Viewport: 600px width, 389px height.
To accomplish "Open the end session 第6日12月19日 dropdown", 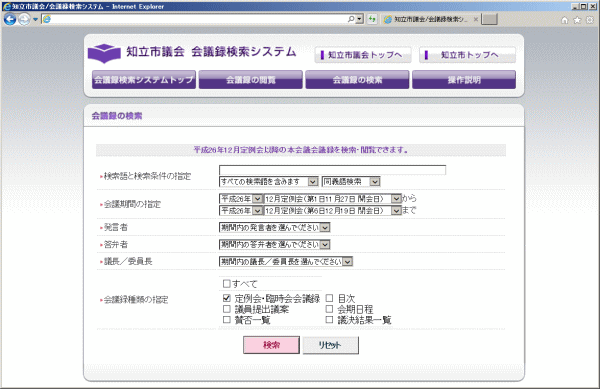I will click(x=333, y=211).
